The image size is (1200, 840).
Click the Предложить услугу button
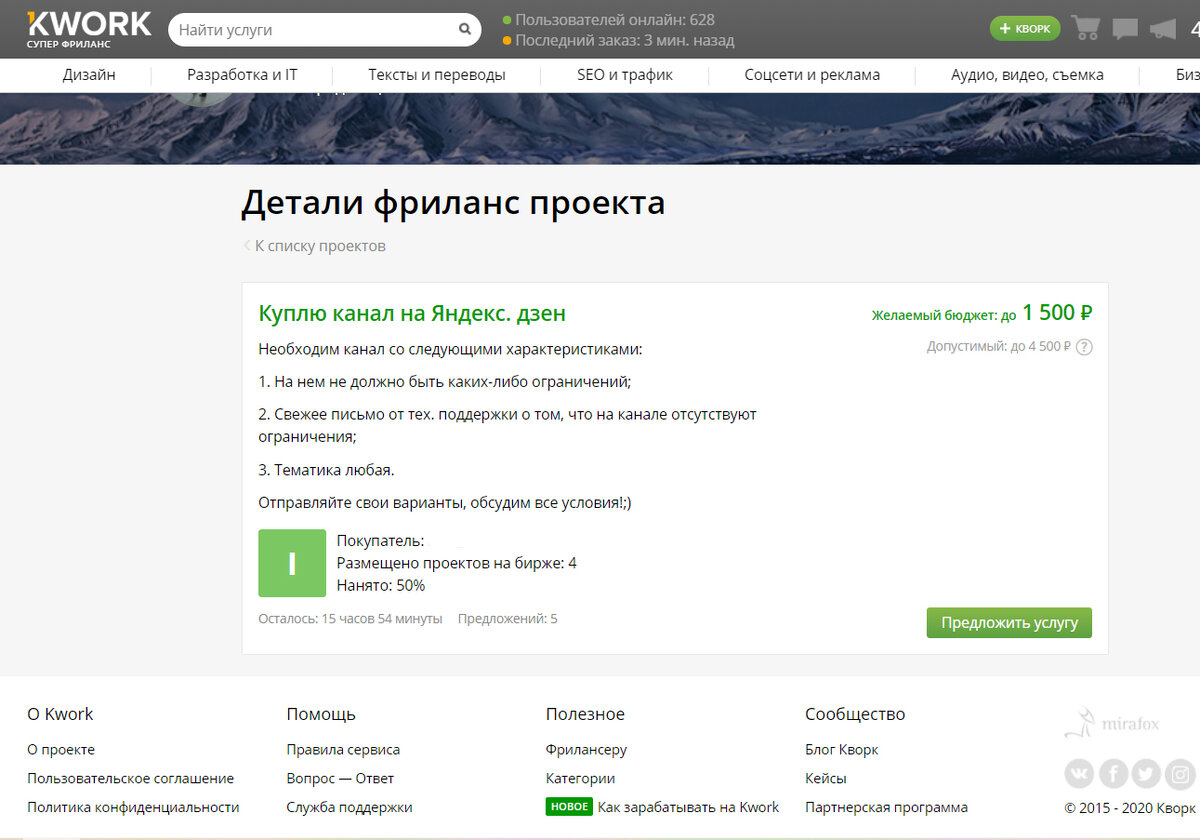(1009, 622)
